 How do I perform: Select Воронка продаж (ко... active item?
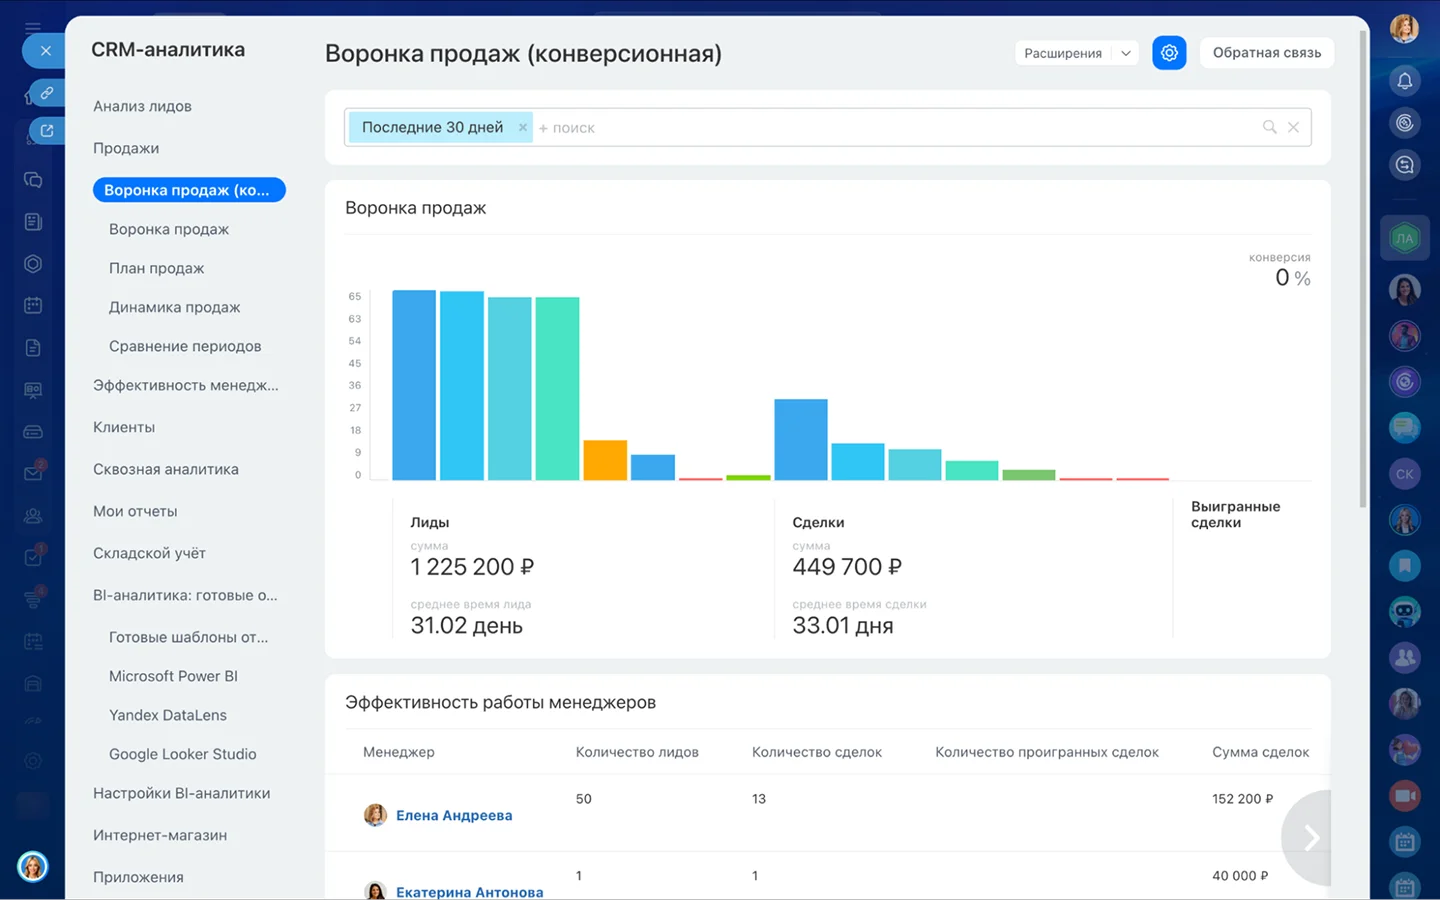[x=189, y=190]
